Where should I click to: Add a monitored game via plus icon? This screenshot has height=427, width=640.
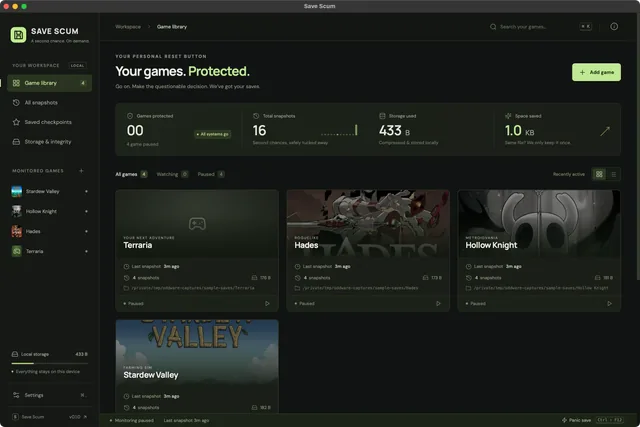81,171
